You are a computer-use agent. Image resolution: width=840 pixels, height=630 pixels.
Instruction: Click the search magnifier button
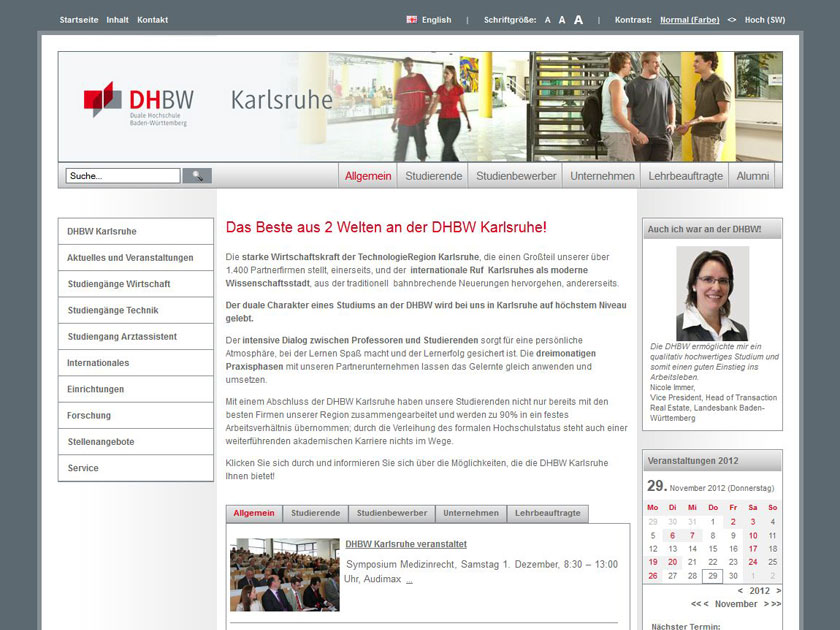[197, 176]
